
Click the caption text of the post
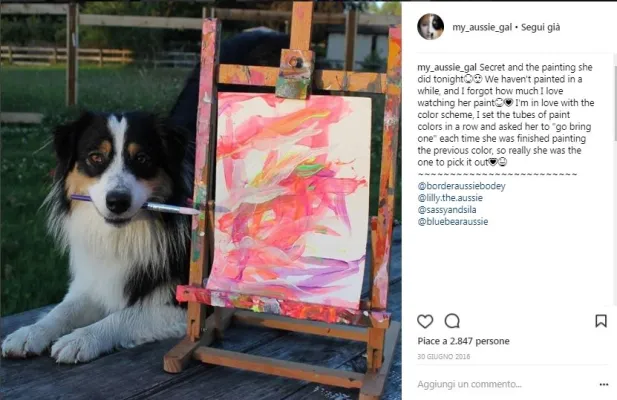point(506,115)
